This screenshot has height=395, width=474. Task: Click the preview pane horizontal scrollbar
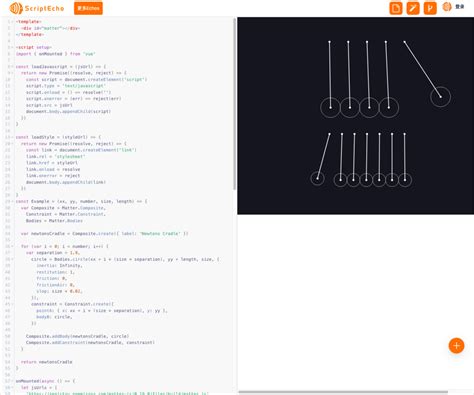[x=343, y=392]
